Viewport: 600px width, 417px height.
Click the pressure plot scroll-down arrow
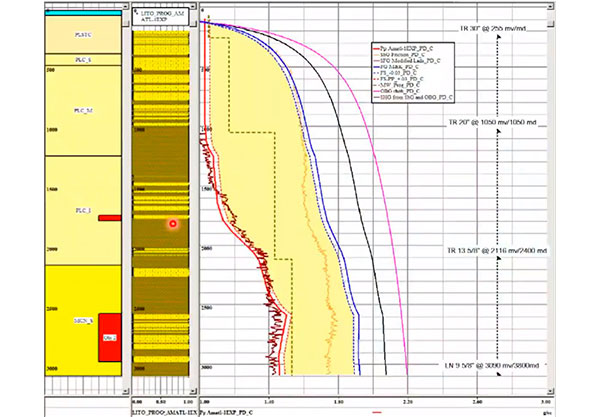(550, 391)
